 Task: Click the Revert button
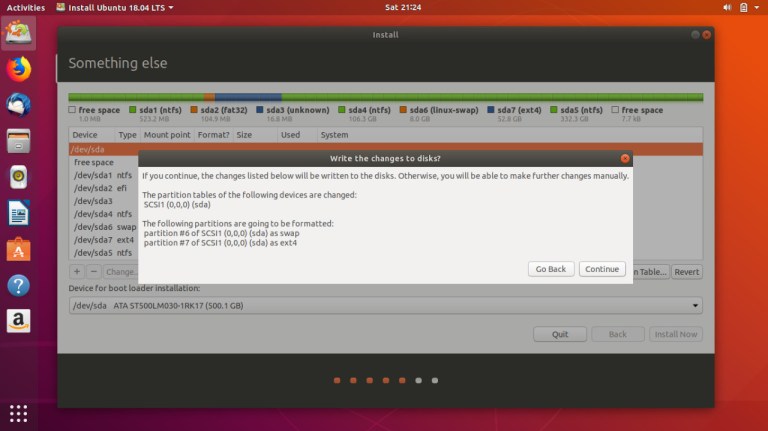pos(687,272)
